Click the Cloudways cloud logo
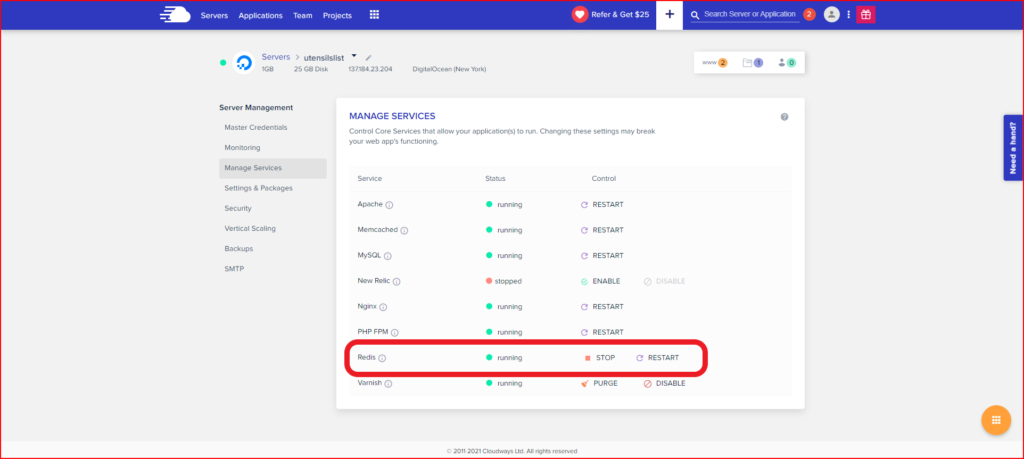The height and width of the screenshot is (459, 1024). 175,15
